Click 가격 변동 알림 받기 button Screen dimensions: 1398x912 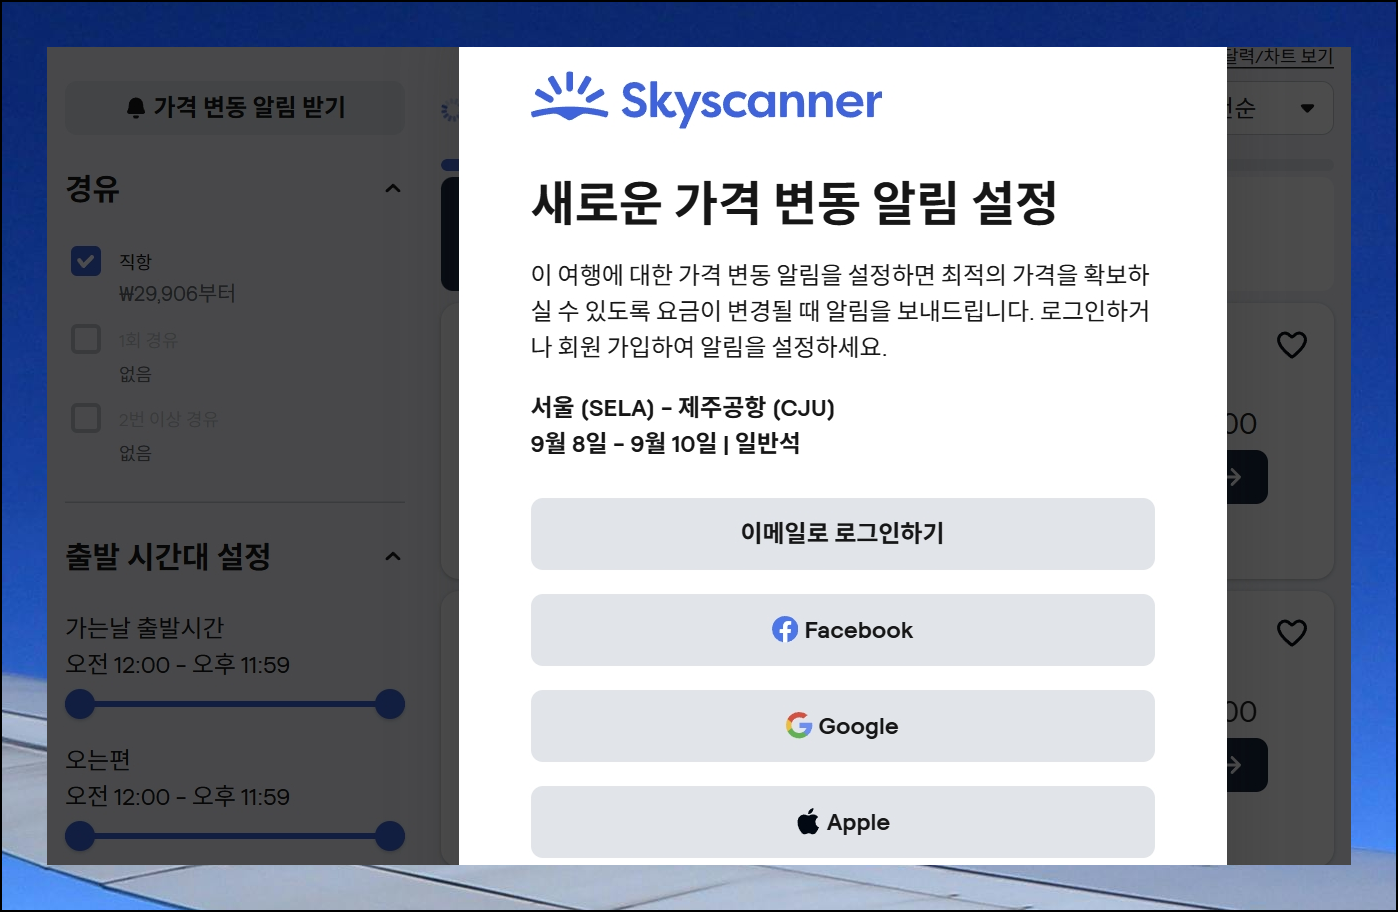click(235, 107)
